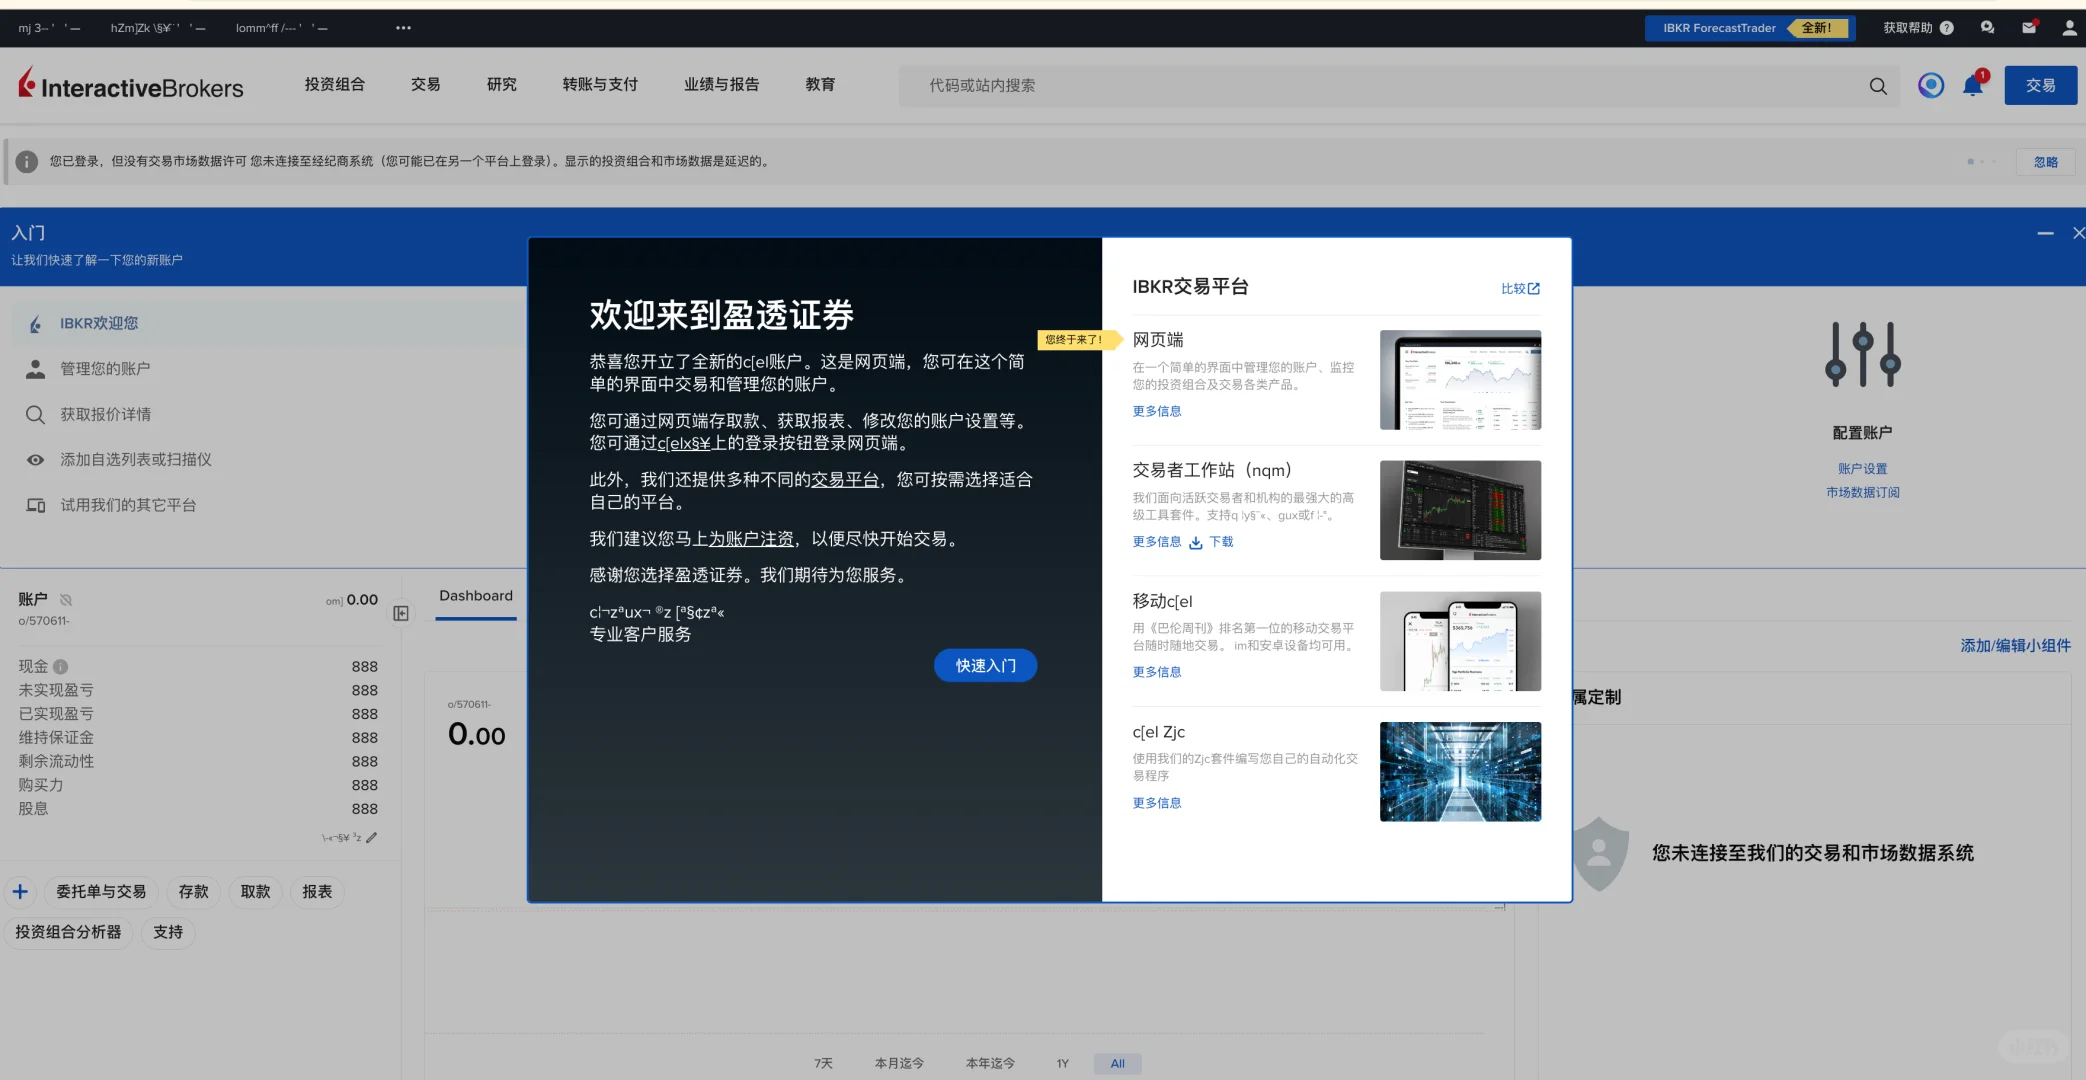The height and width of the screenshot is (1080, 2086).
Task: Click the mobile app thumbnail image
Action: click(1460, 641)
